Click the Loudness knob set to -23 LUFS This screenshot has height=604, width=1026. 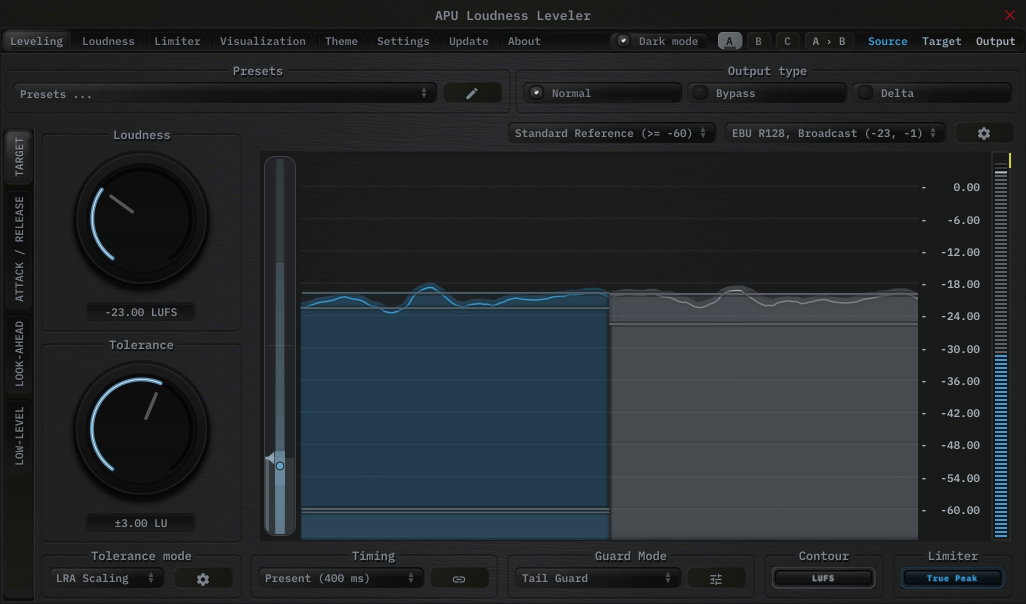pyautogui.click(x=141, y=218)
